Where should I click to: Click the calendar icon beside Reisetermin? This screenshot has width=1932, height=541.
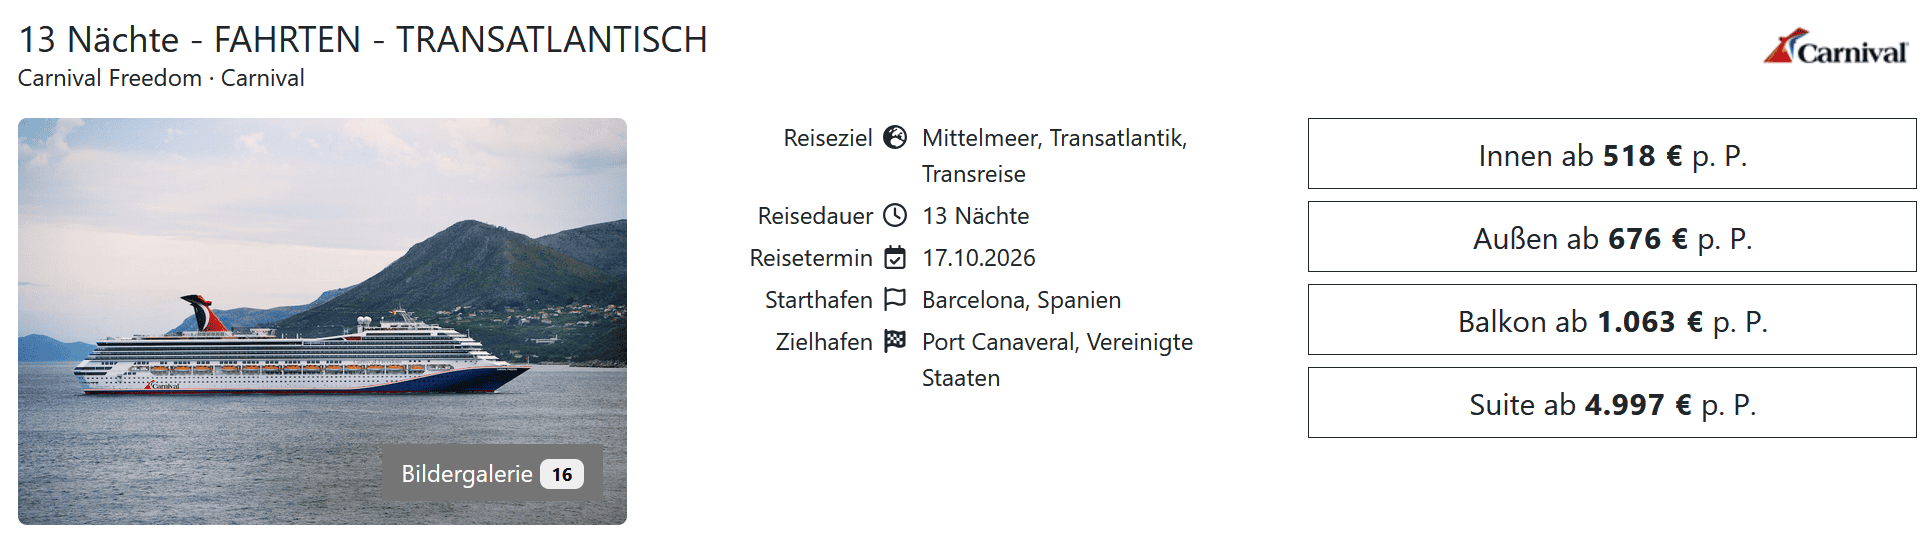tap(895, 258)
